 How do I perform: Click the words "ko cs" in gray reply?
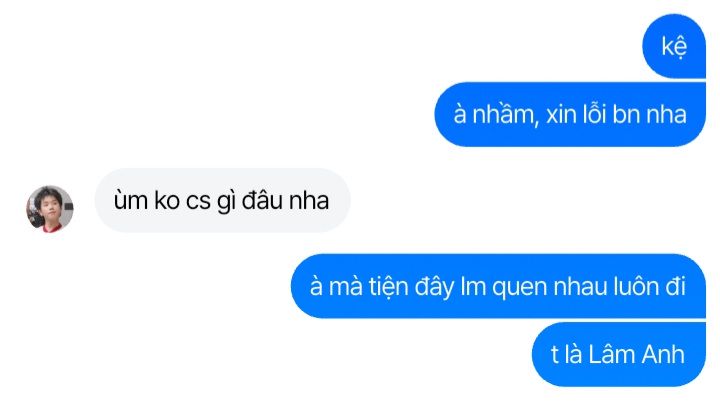click(x=182, y=201)
